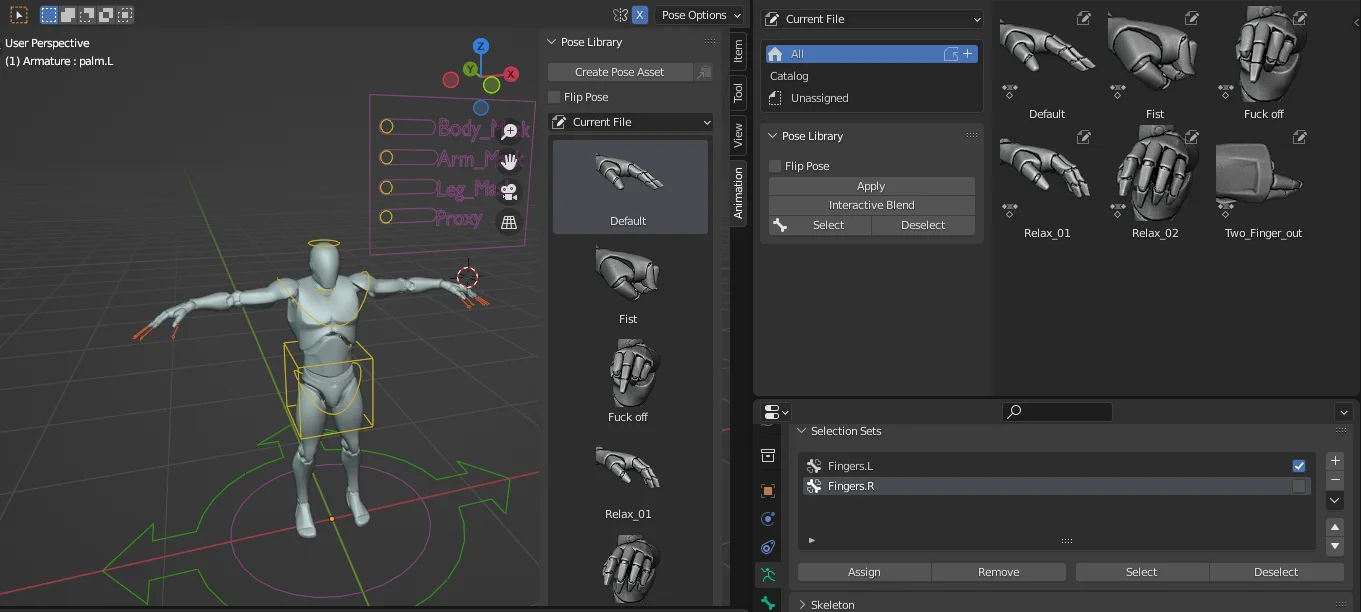Viewport: 1361px width, 612px height.
Task: Disable the Fingers.L selection set checkbox
Action: coord(1298,465)
